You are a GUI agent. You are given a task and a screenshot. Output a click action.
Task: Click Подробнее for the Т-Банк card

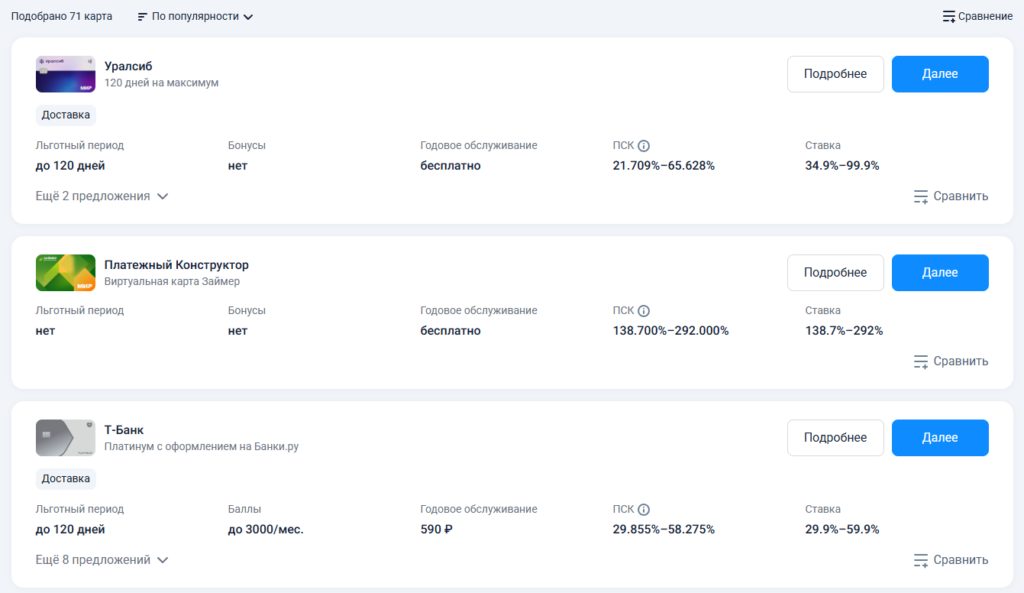835,438
